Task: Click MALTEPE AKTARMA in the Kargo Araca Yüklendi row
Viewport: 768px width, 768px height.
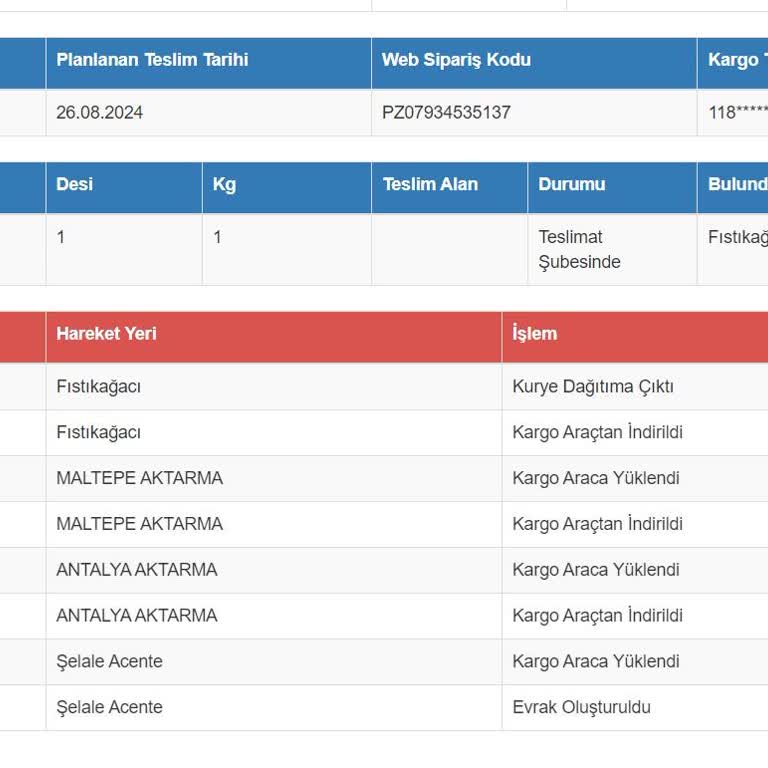Action: 140,479
